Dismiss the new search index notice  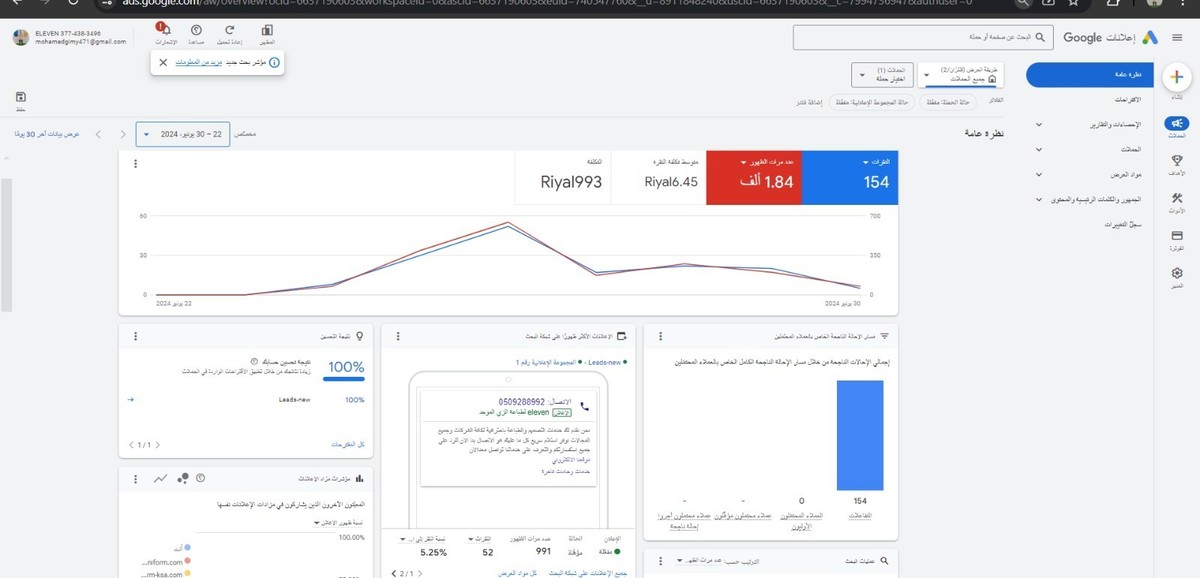click(163, 62)
